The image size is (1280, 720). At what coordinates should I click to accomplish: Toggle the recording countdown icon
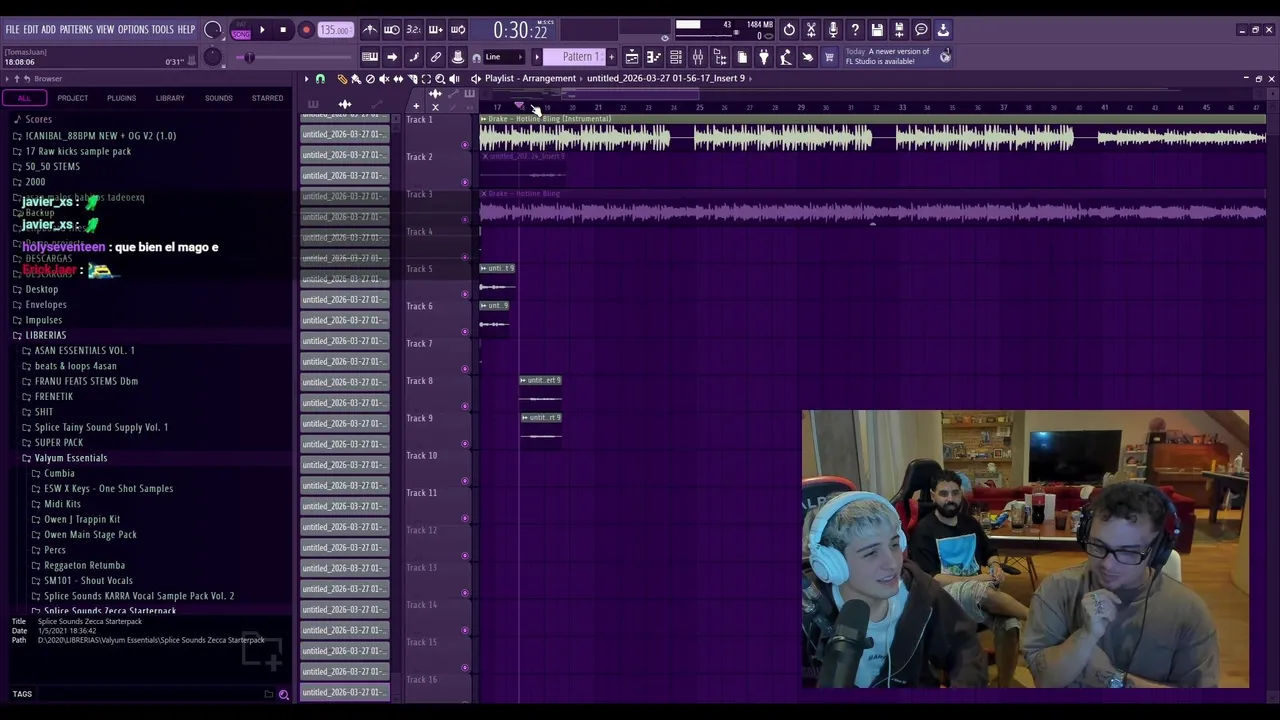click(x=414, y=30)
